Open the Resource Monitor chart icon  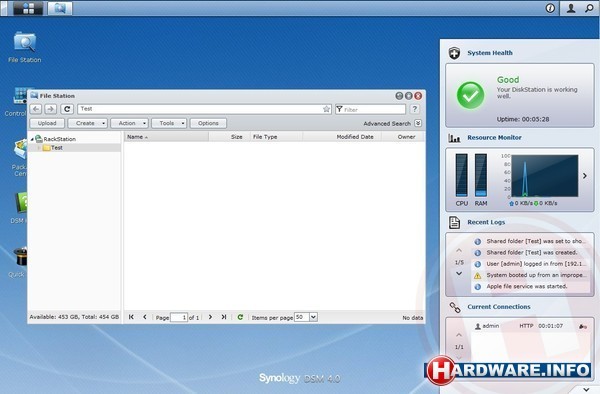tap(454, 138)
